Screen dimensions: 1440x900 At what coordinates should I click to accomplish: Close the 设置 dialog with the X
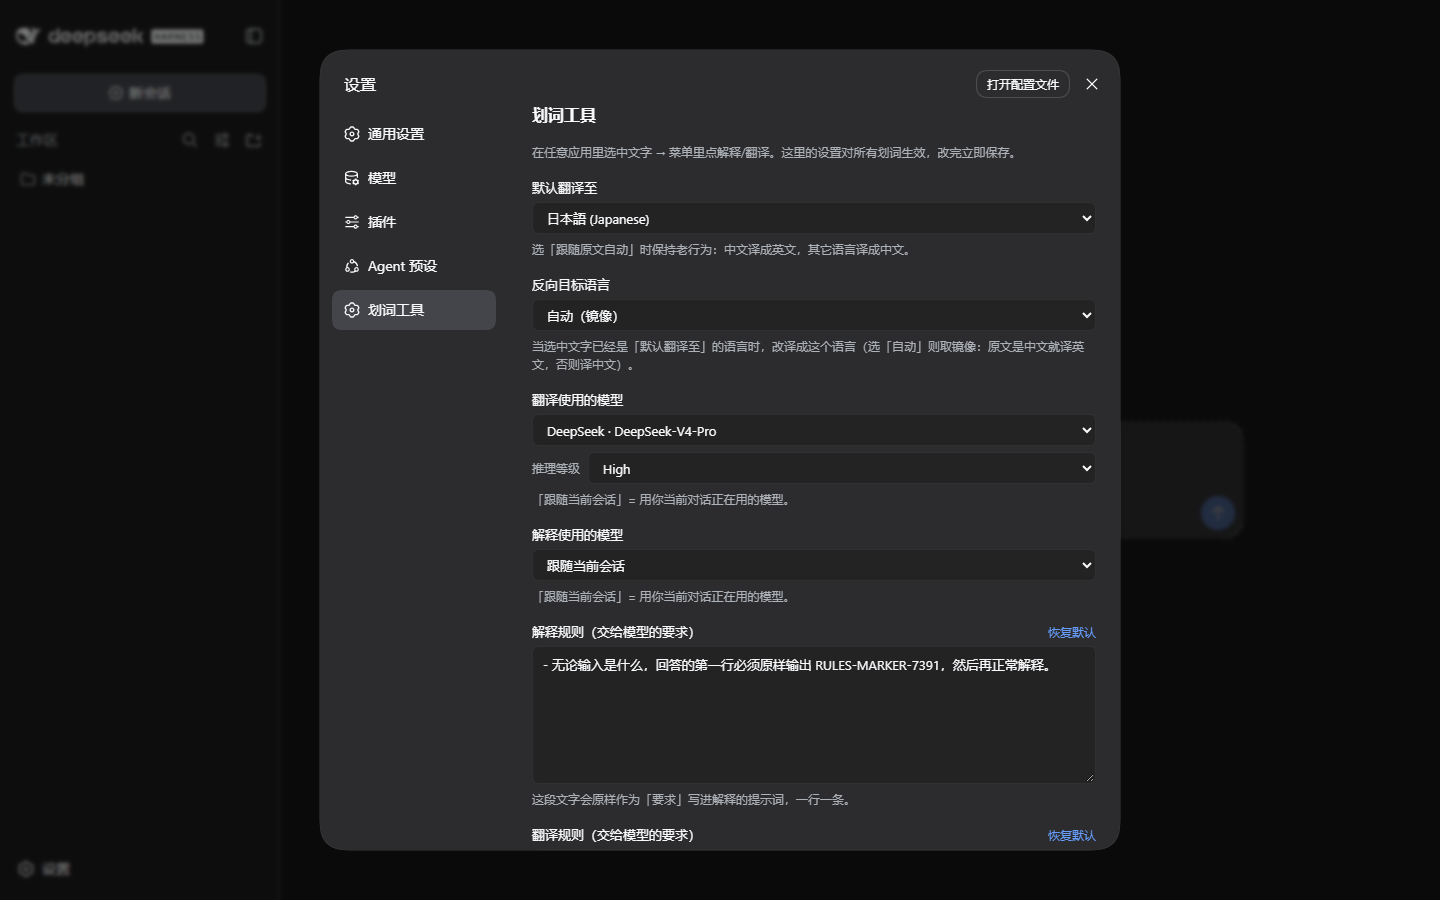coord(1092,84)
